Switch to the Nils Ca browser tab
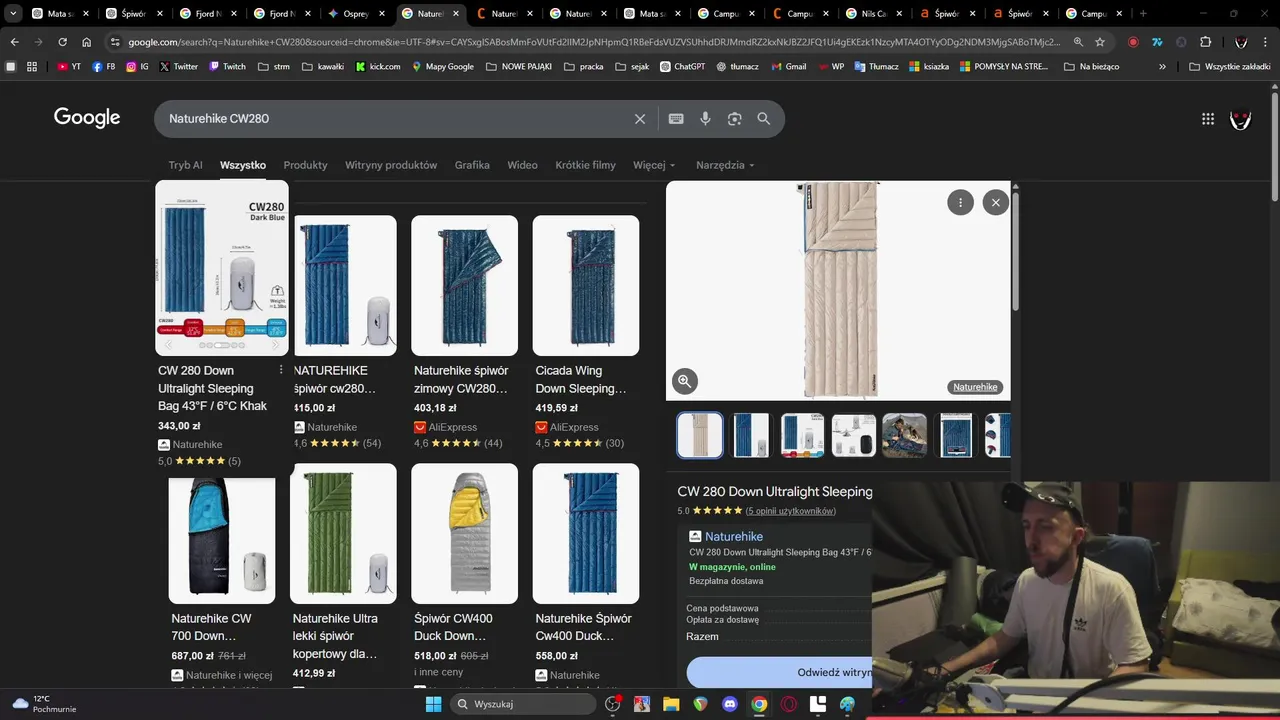This screenshot has width=1280, height=720. [x=874, y=14]
